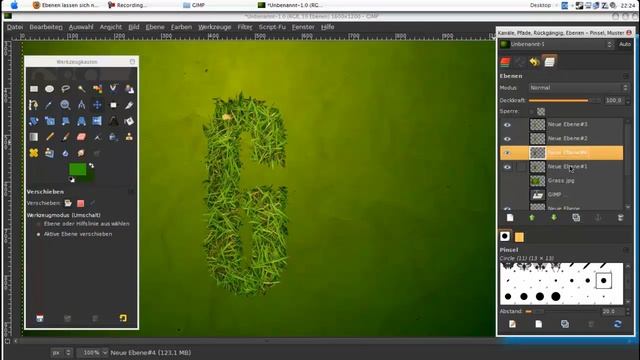The height and width of the screenshot is (360, 640).
Task: Open the px unit dropdown in status bar
Action: 62,352
